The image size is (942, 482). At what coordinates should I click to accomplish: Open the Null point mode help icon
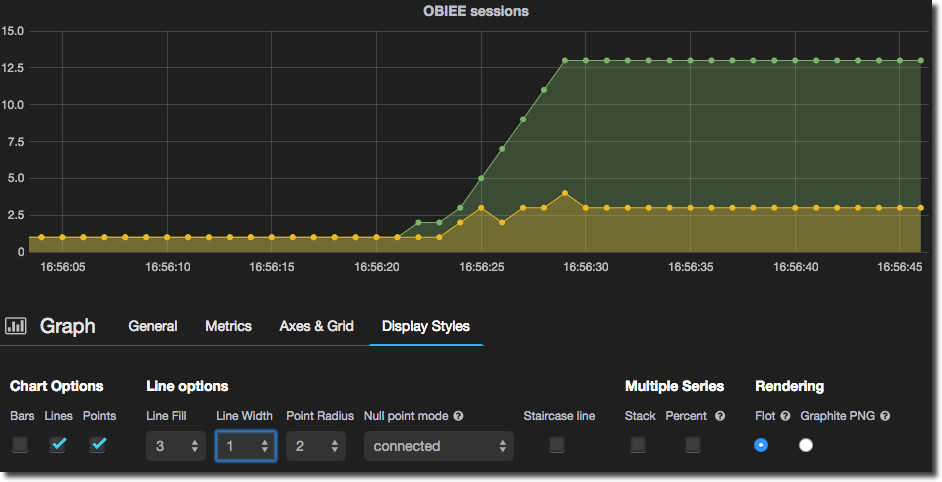coord(458,416)
